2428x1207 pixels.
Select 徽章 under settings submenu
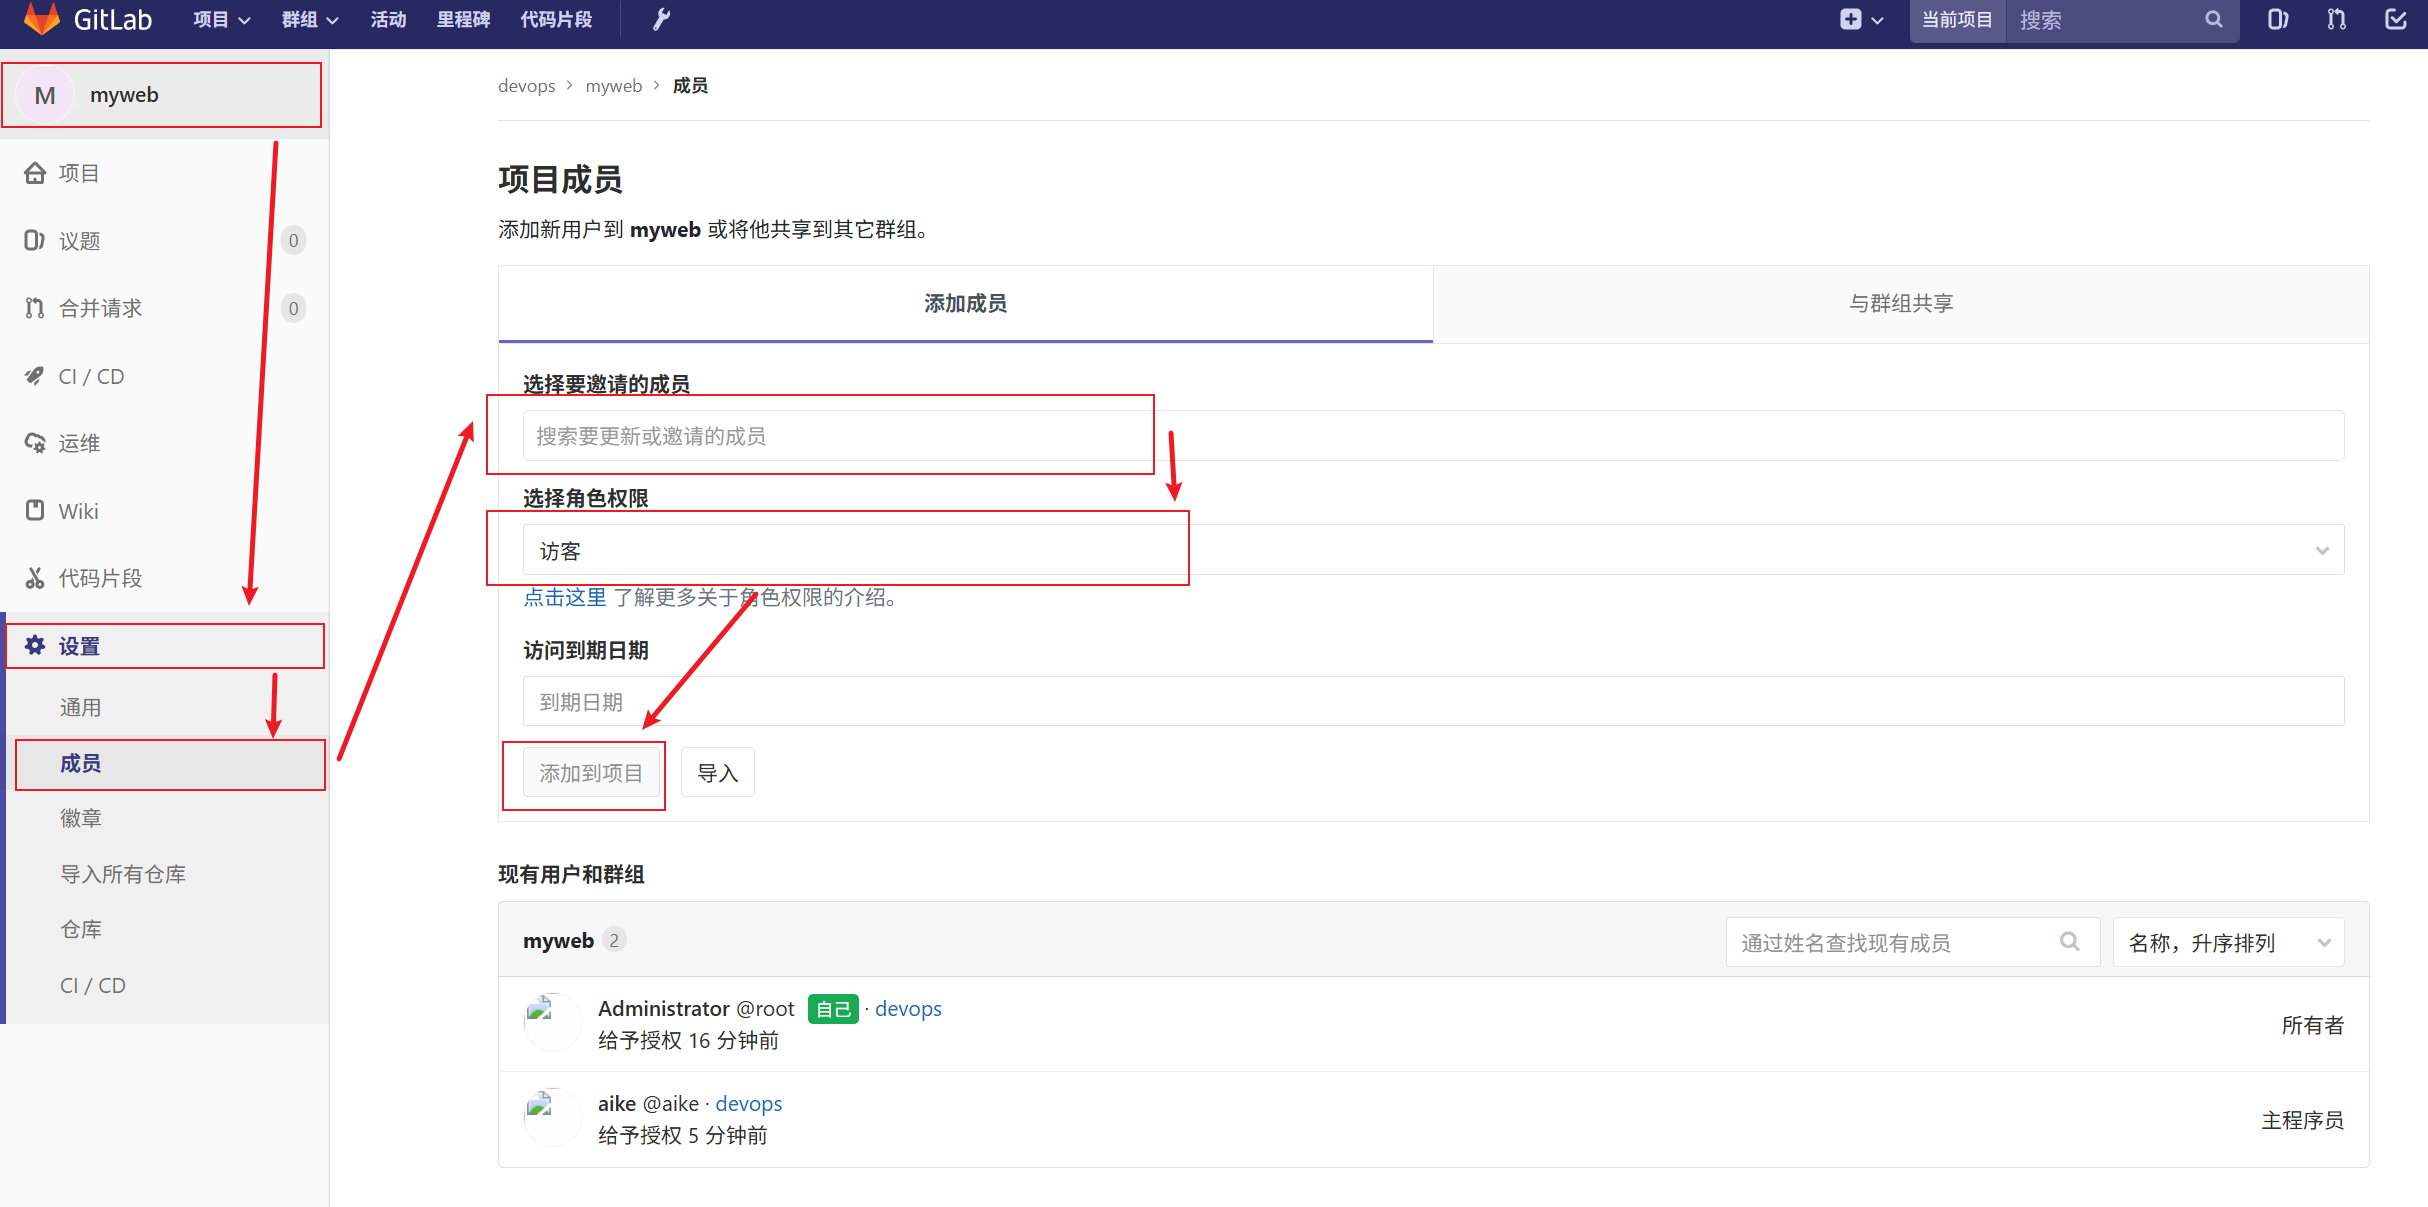(81, 818)
